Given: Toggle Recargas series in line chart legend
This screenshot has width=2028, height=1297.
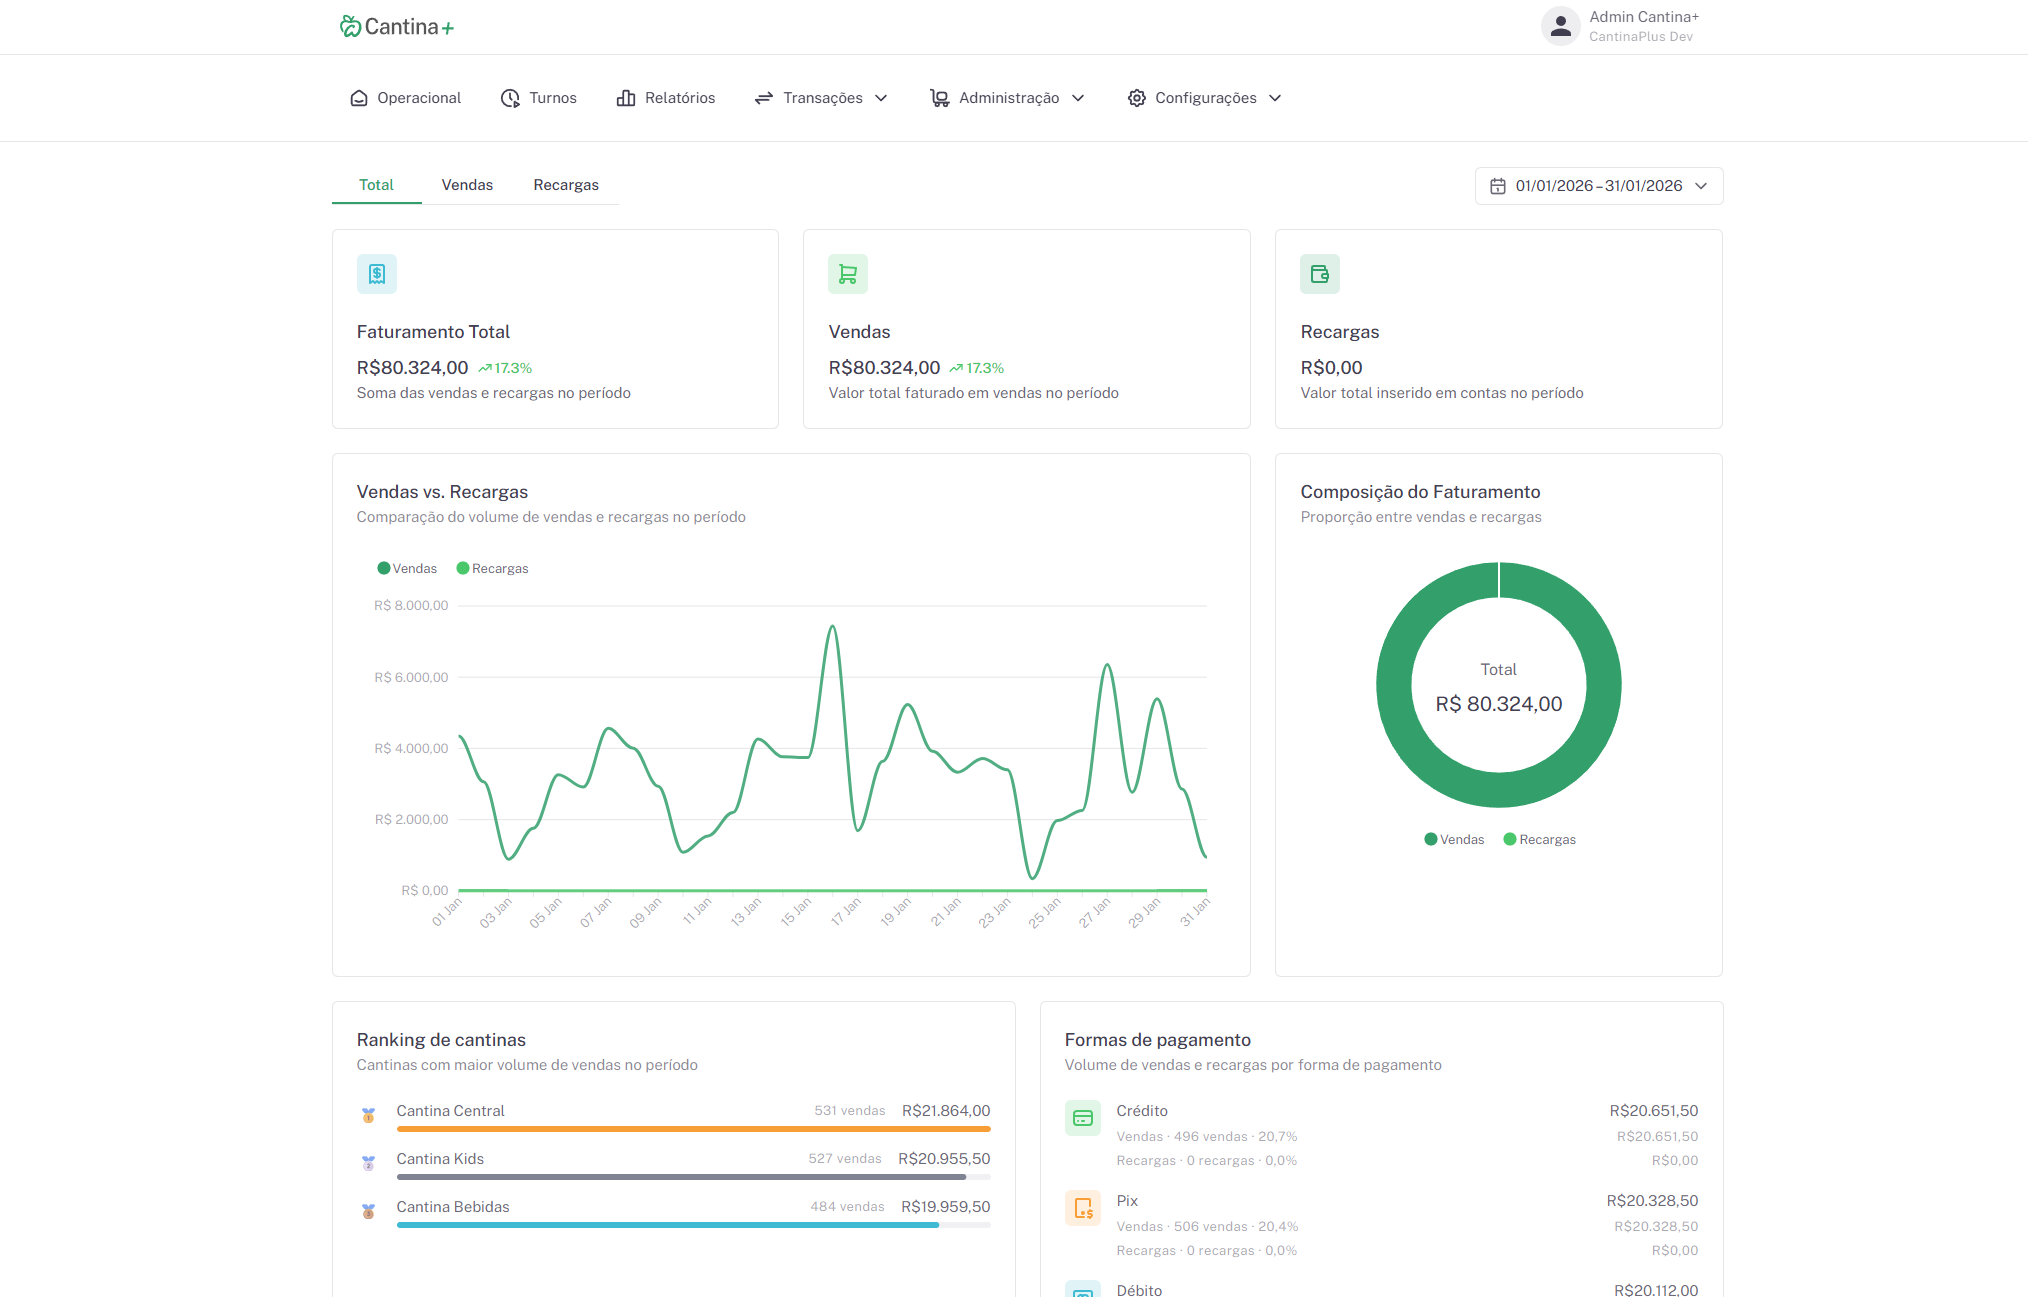Looking at the screenshot, I should point(492,568).
